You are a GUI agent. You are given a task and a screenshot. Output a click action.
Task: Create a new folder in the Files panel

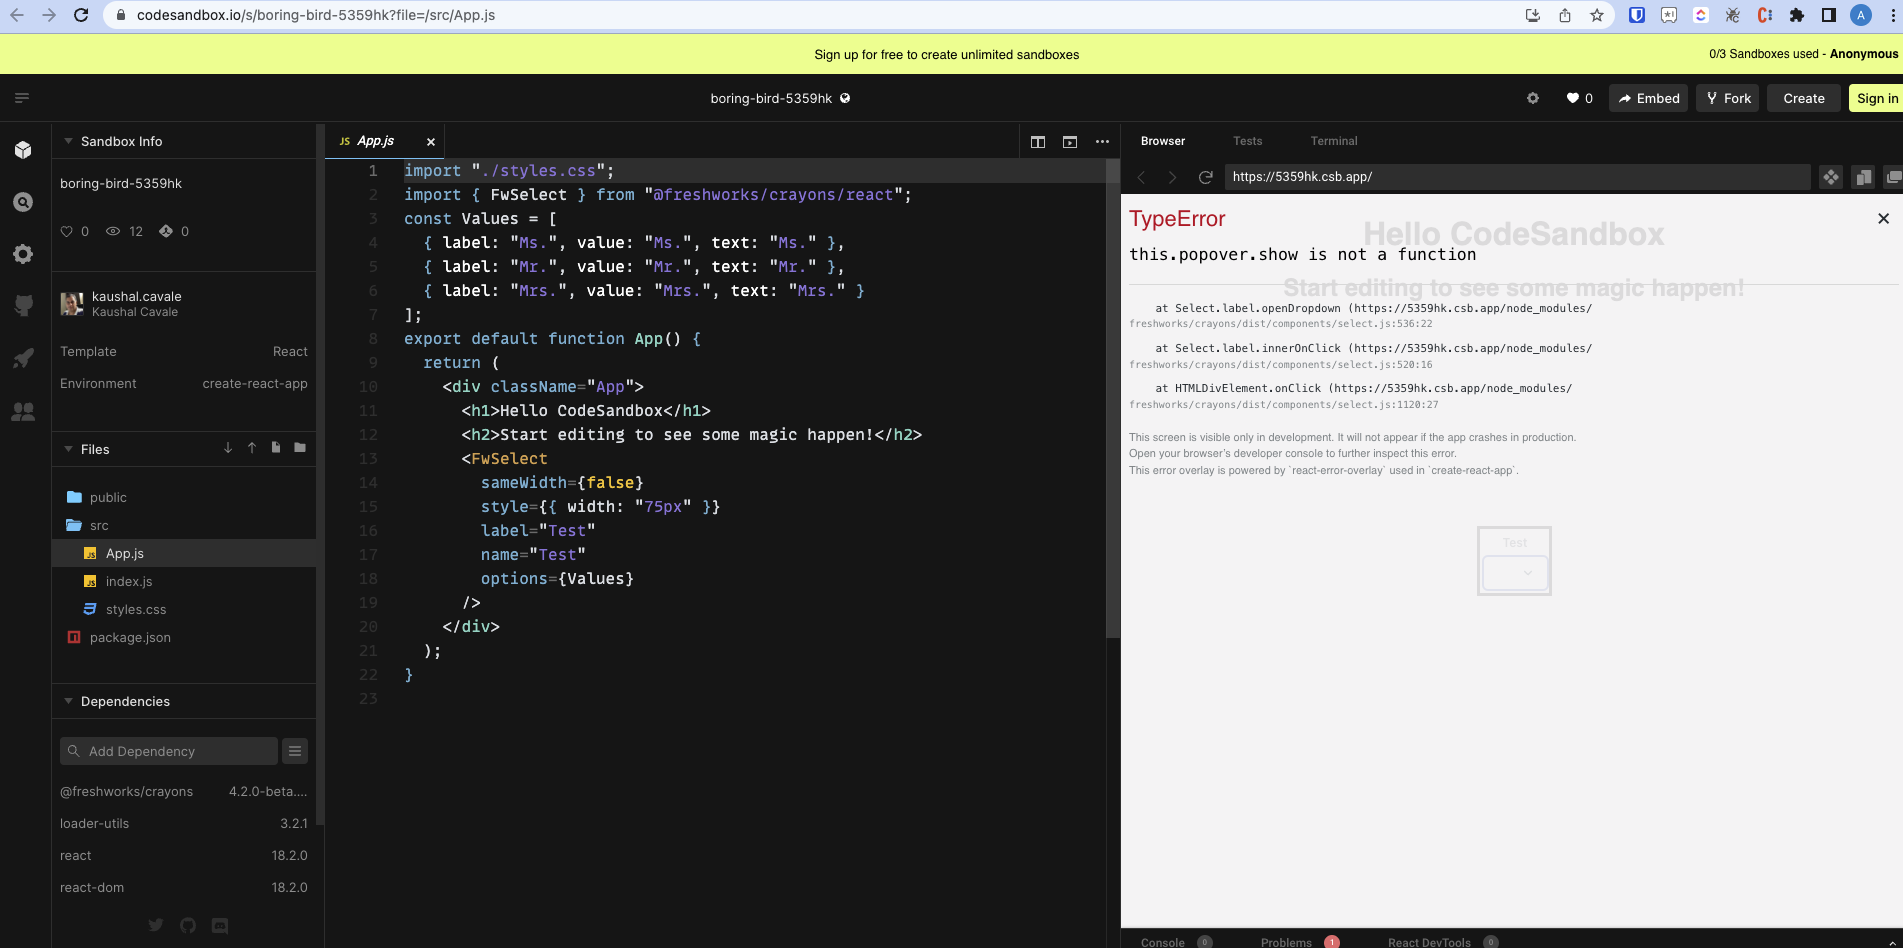[299, 448]
